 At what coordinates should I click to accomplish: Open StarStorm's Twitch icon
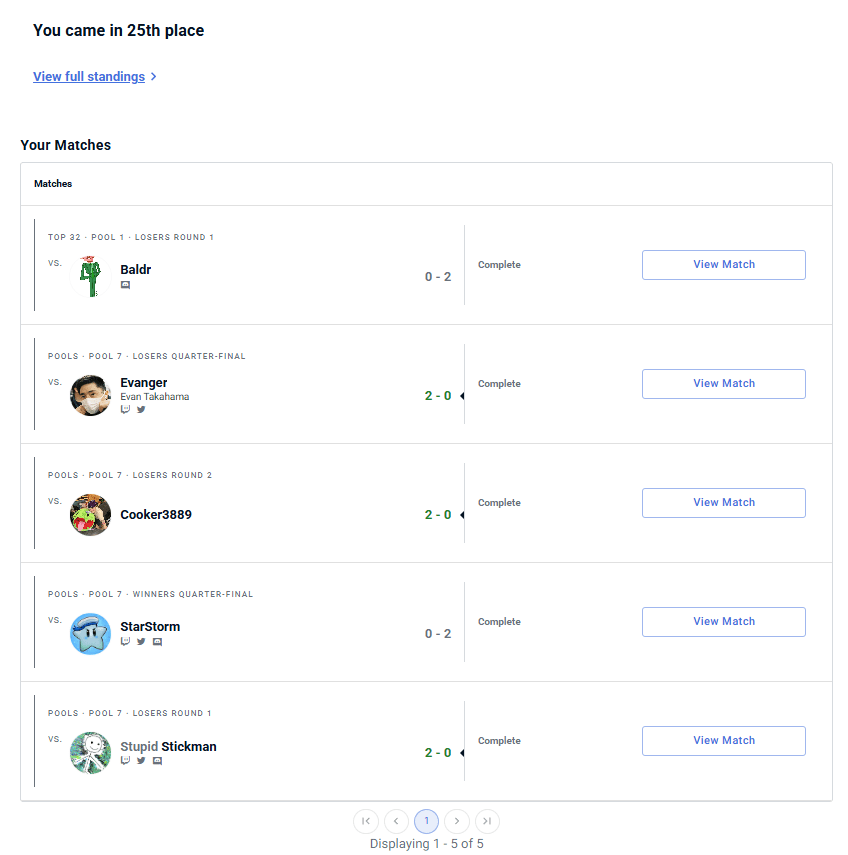click(x=125, y=642)
